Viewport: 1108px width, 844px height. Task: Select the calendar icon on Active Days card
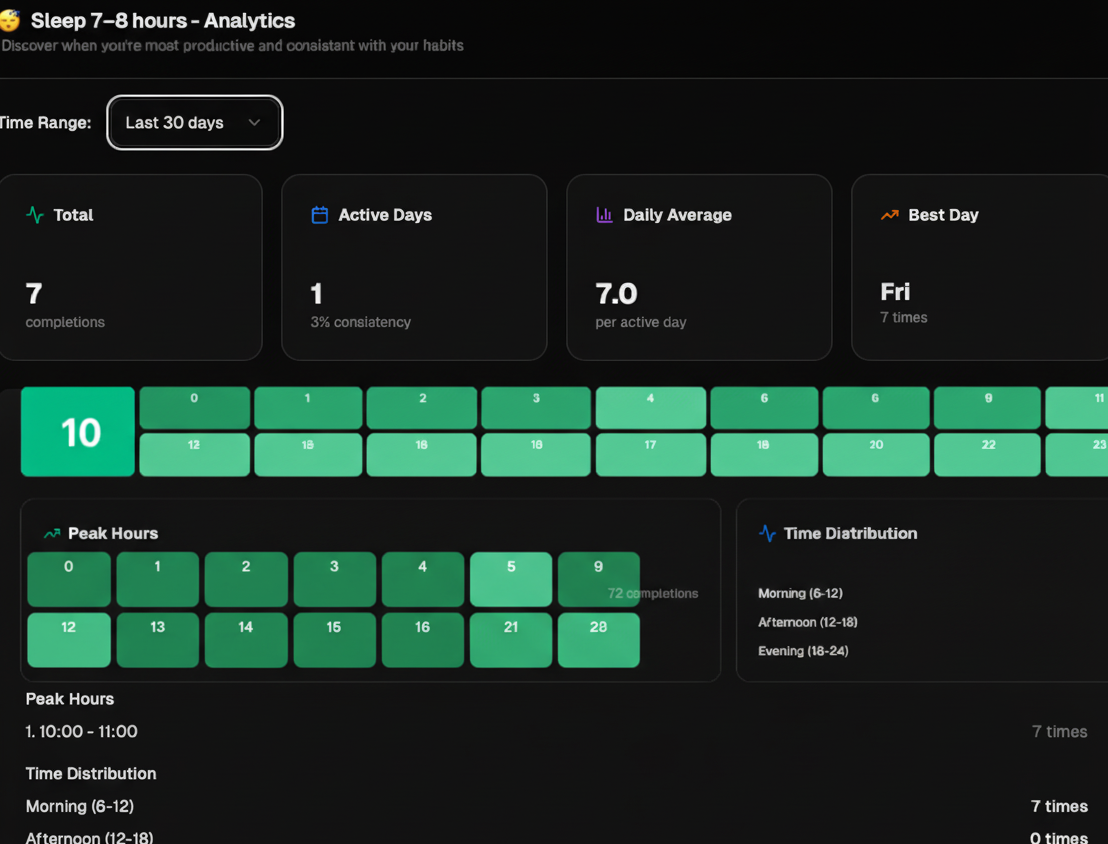pyautogui.click(x=318, y=214)
